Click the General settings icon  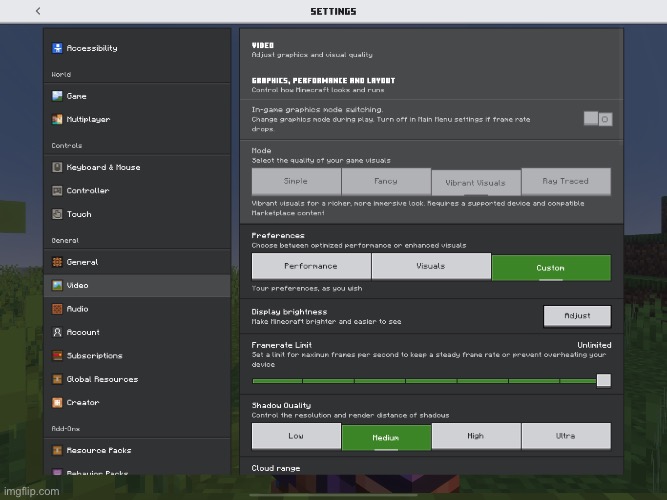tap(57, 262)
